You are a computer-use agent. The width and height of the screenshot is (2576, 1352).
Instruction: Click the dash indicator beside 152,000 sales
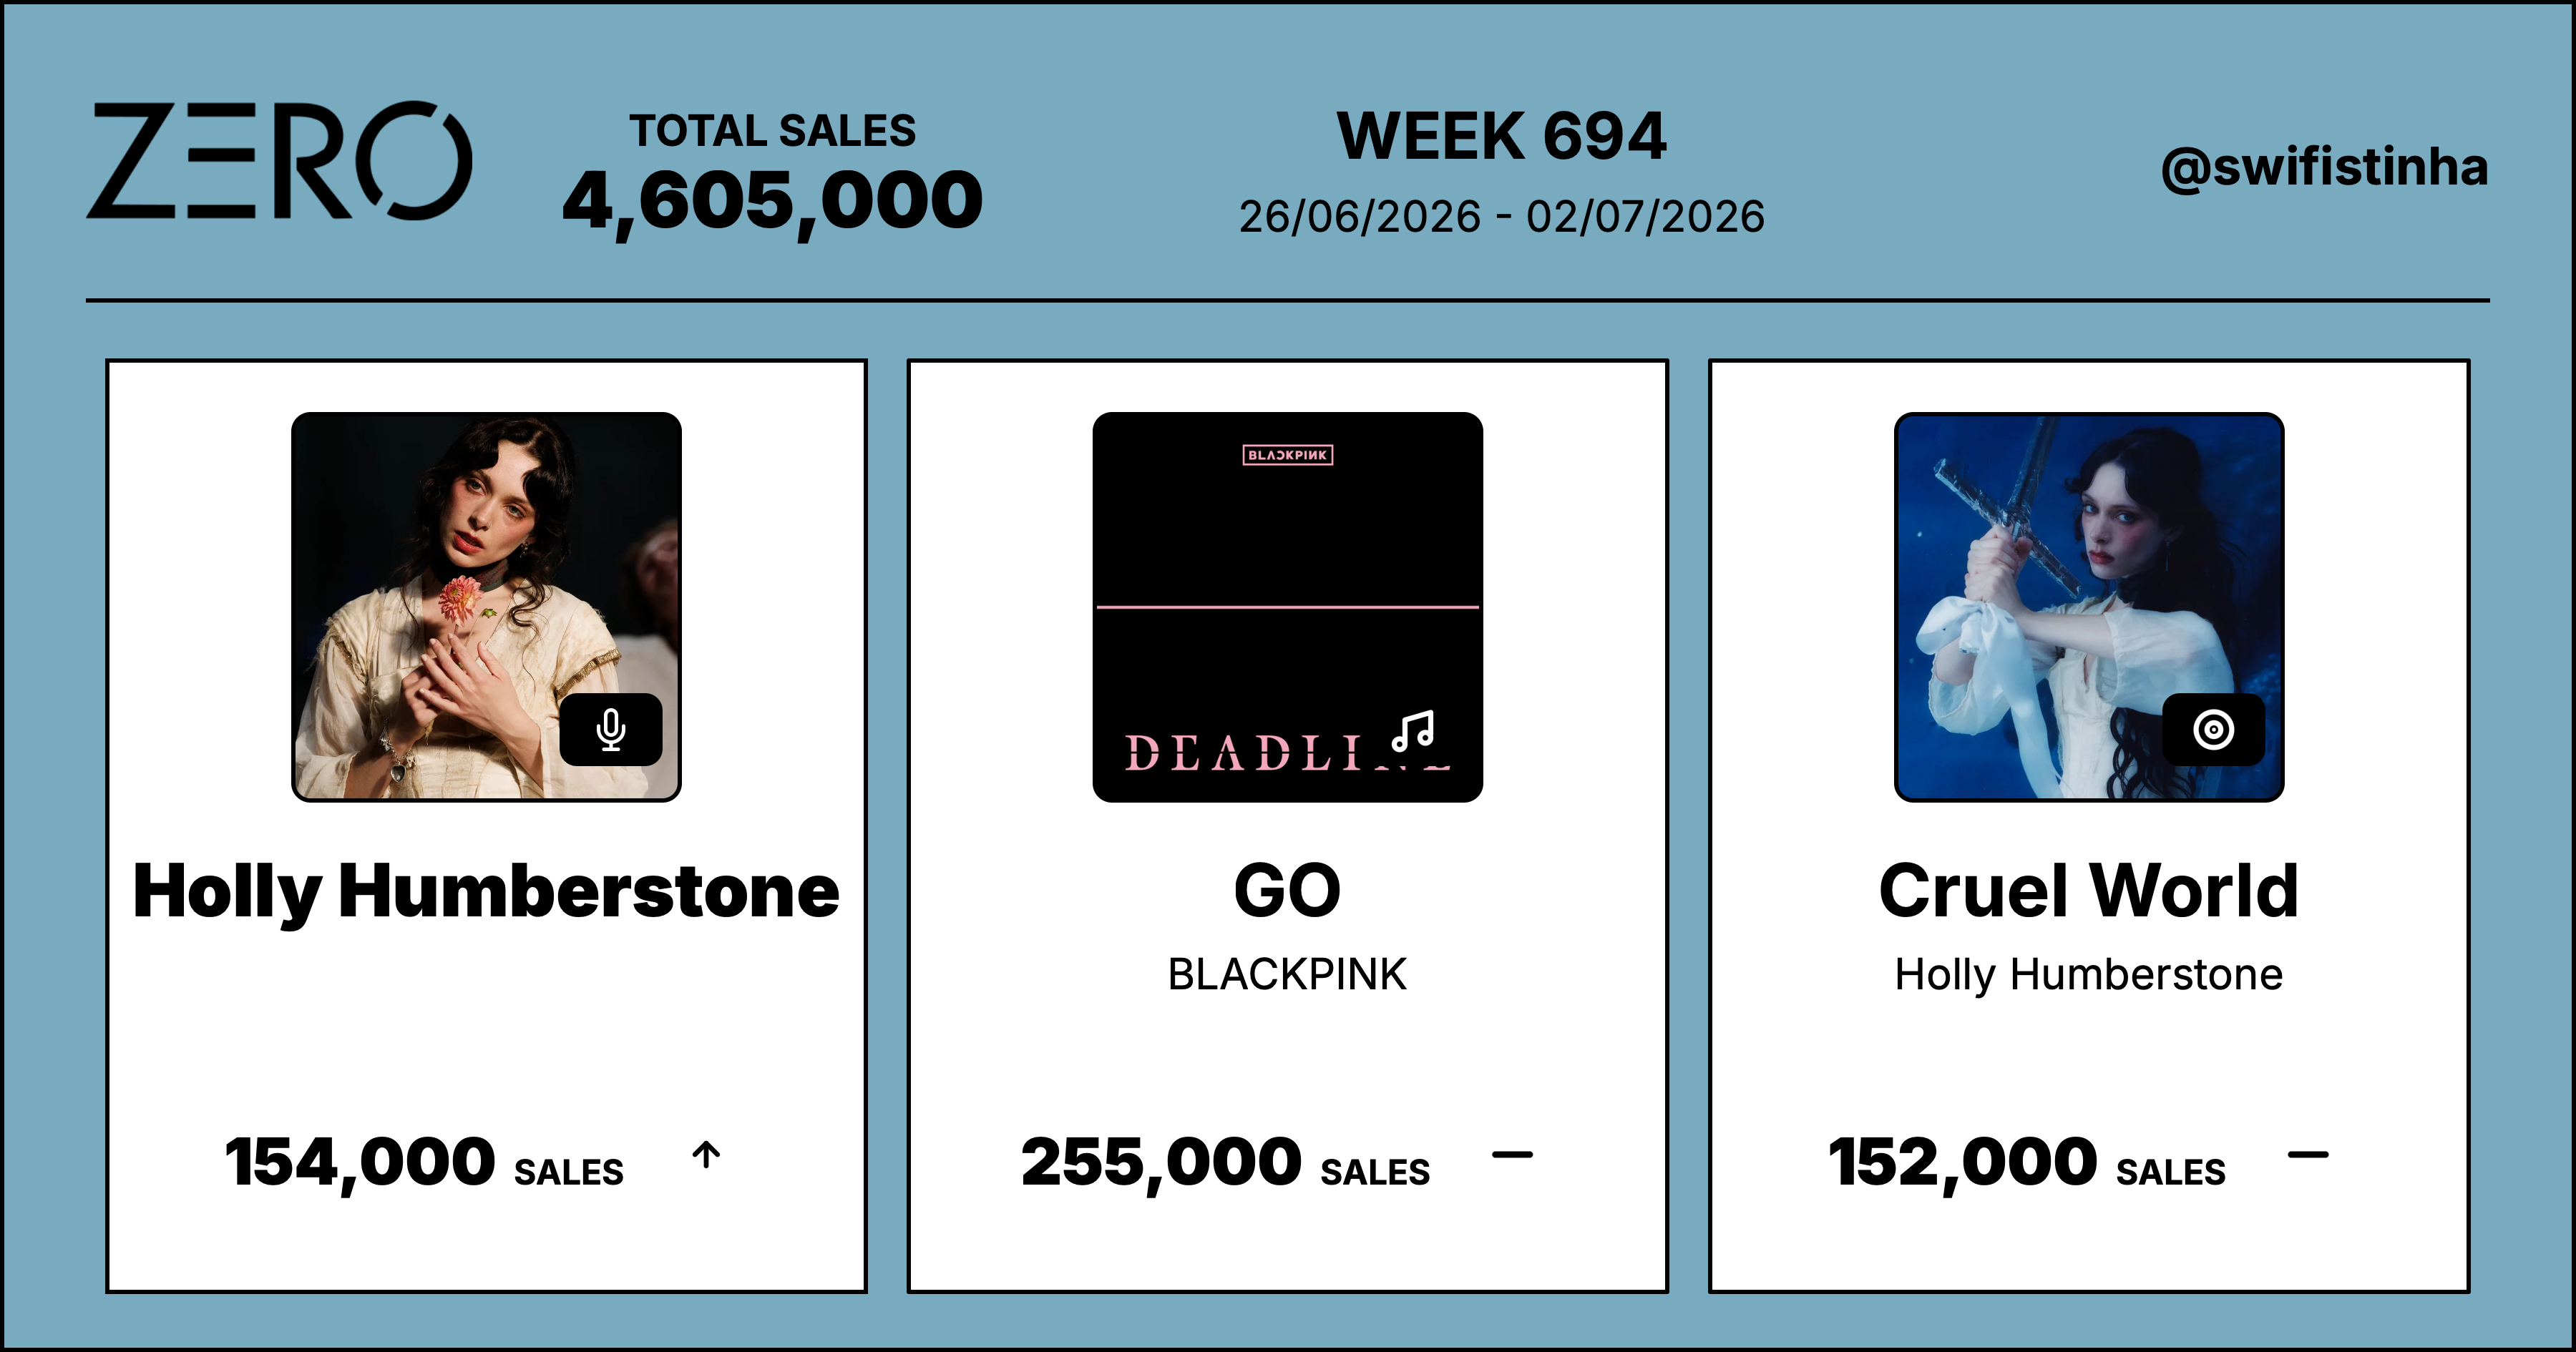[x=2308, y=1155]
